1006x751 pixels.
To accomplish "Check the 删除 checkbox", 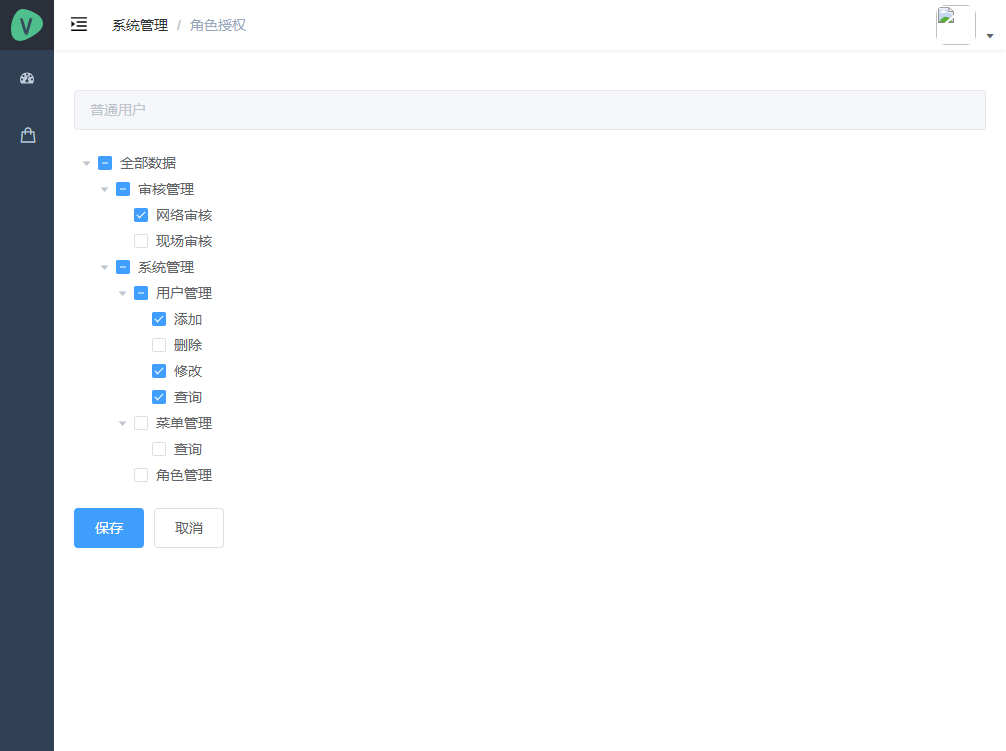I will point(159,345).
